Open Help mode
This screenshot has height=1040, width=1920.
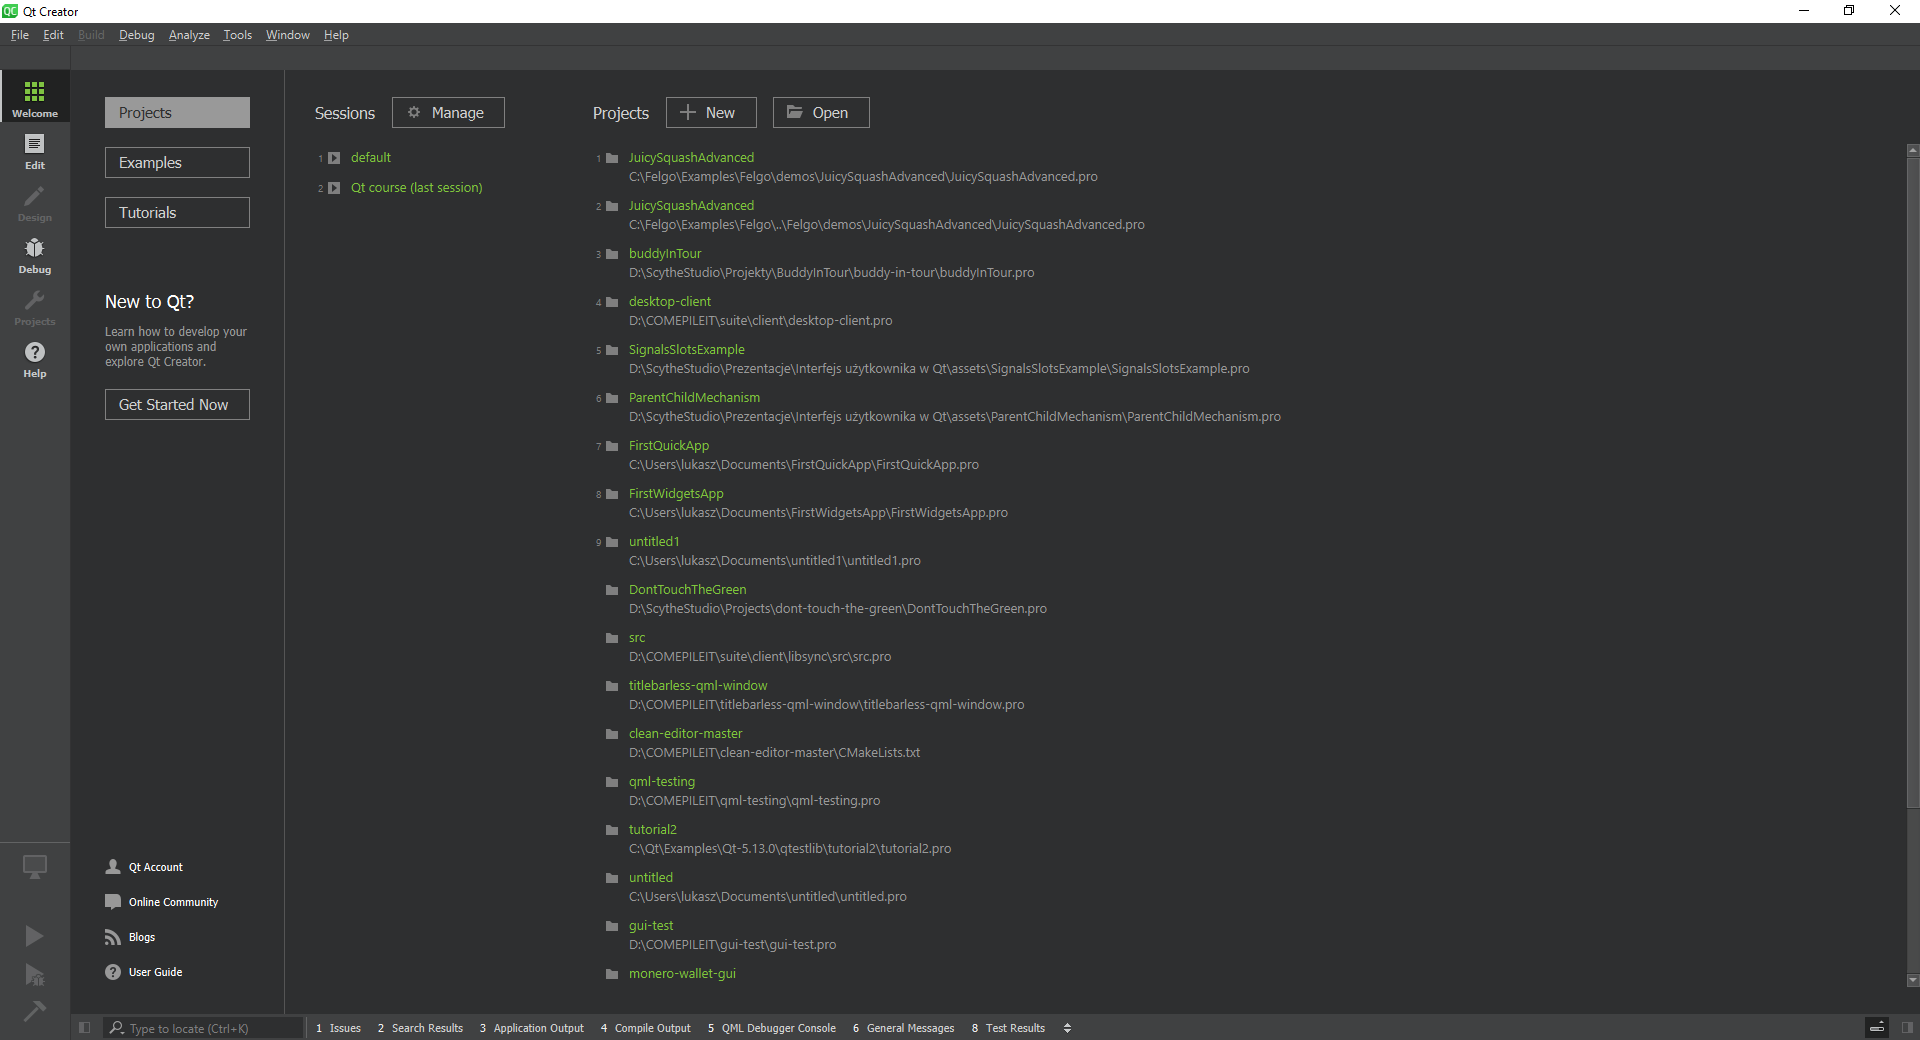click(34, 359)
